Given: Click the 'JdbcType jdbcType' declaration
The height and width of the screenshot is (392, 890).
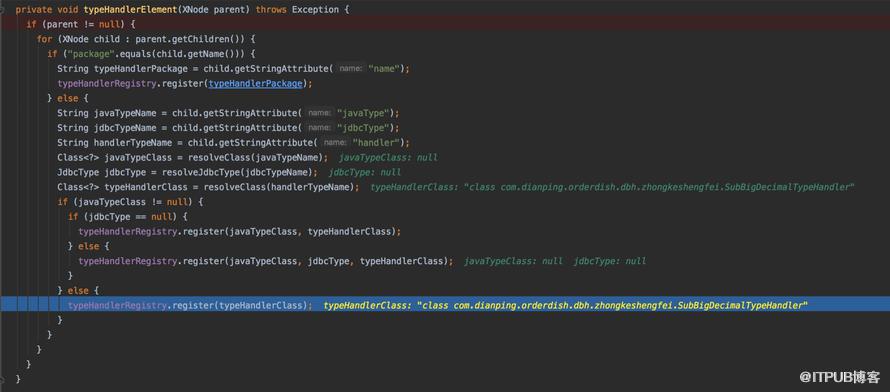Looking at the screenshot, I should (105, 172).
